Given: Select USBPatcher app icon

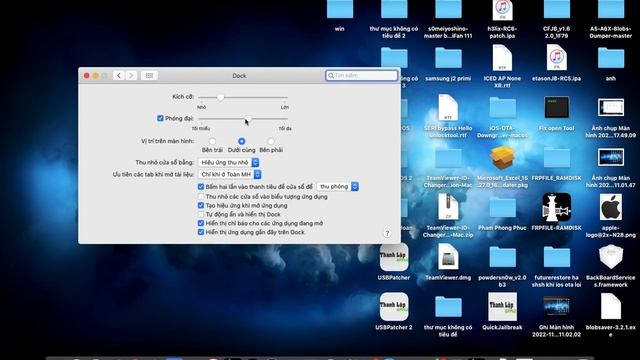Looking at the screenshot, I should [394, 257].
